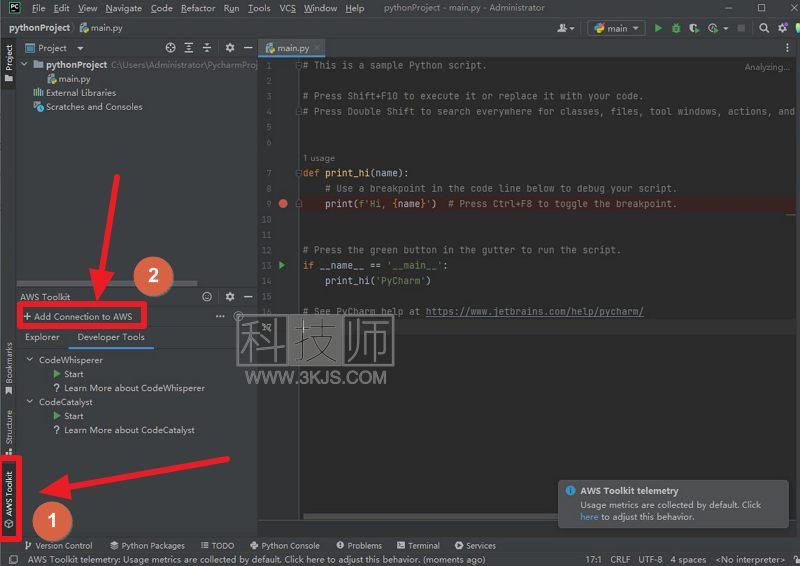Click the CRLF line separator widget
The height and width of the screenshot is (566, 800).
coord(620,560)
